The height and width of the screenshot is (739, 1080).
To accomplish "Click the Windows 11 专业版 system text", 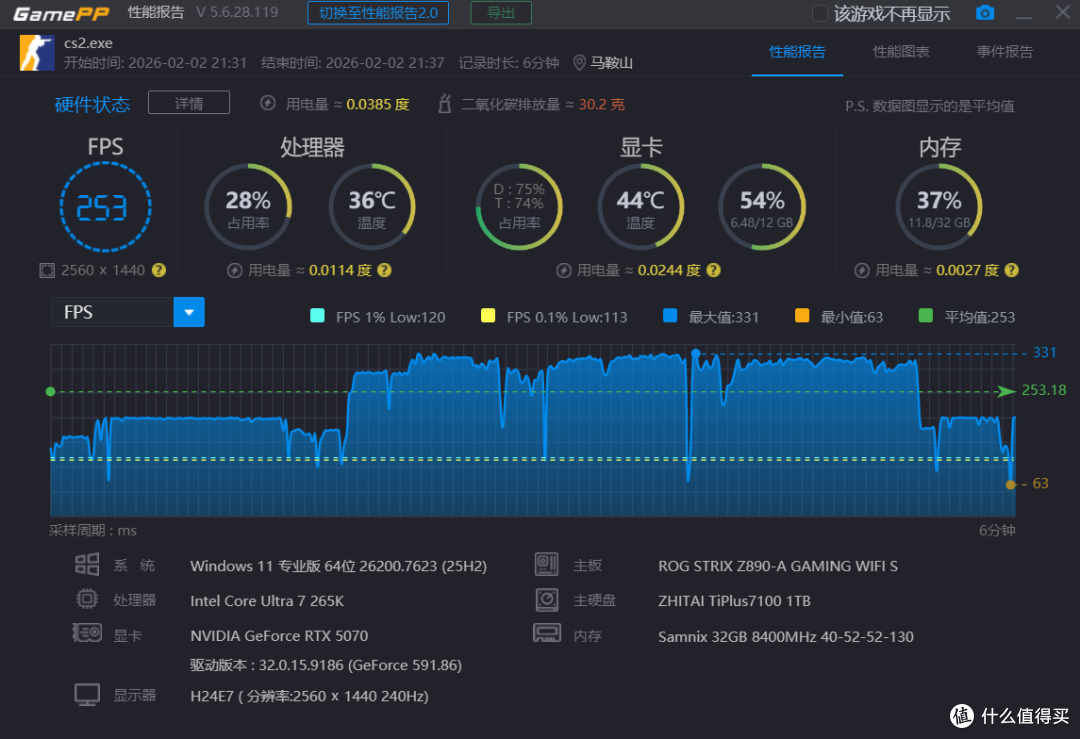I will [338, 566].
